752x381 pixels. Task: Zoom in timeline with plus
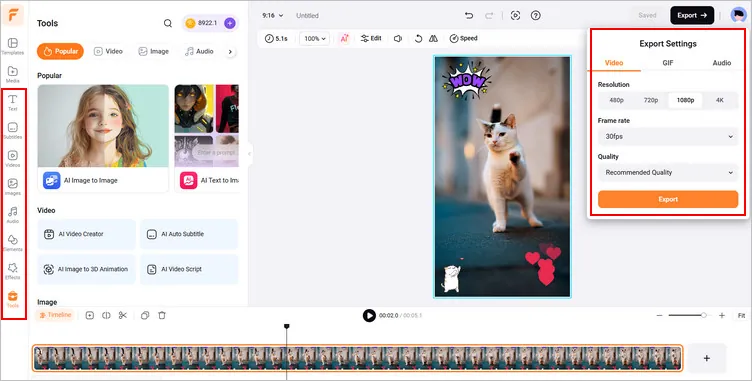tap(722, 315)
